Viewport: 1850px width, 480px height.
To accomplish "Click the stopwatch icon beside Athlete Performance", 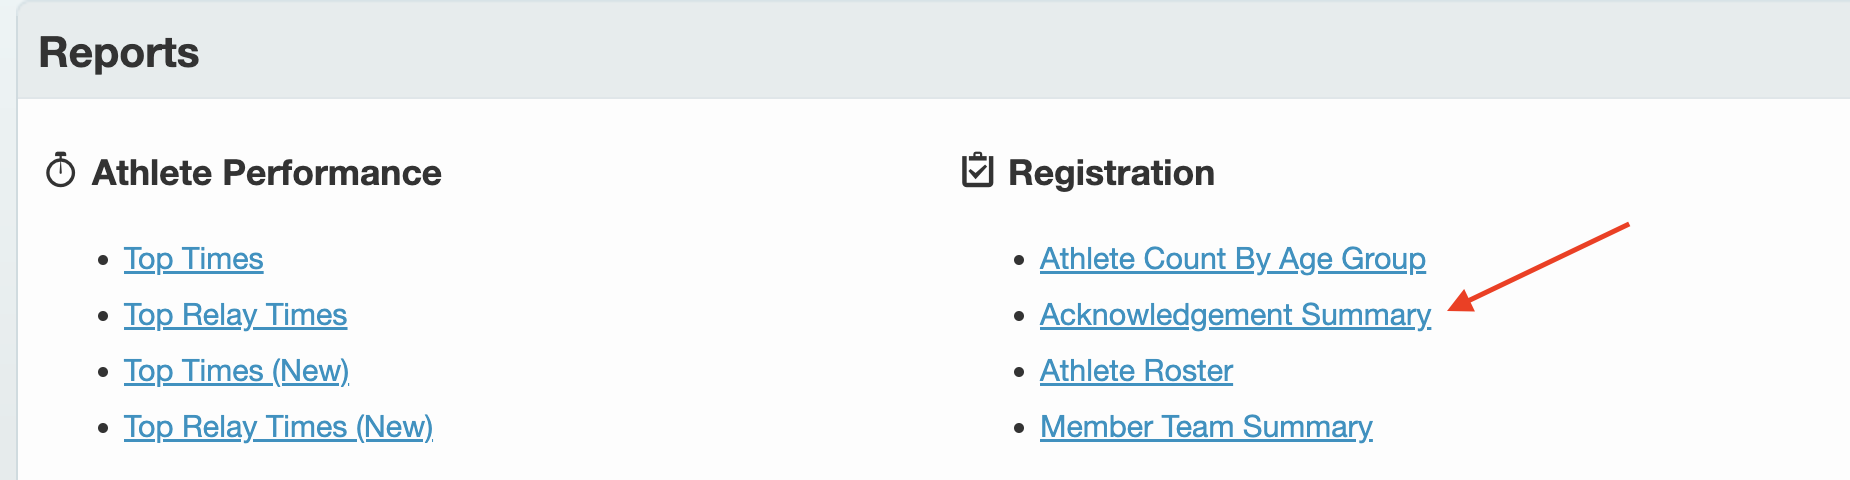I will click(x=61, y=171).
